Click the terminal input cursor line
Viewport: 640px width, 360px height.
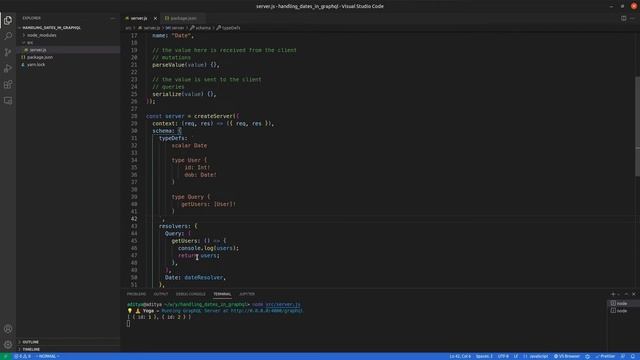pyautogui.click(x=128, y=324)
